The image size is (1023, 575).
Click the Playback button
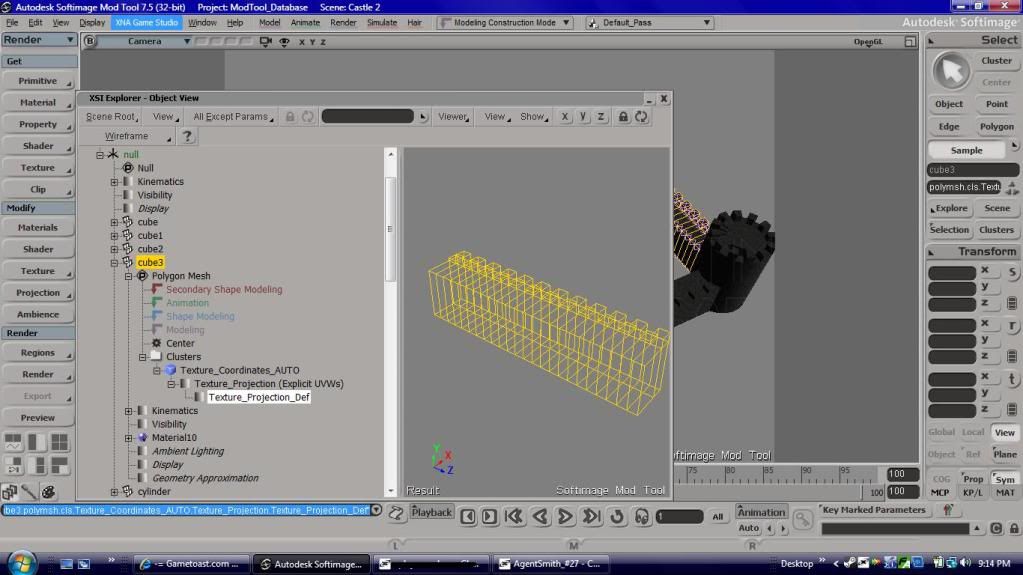(x=431, y=513)
